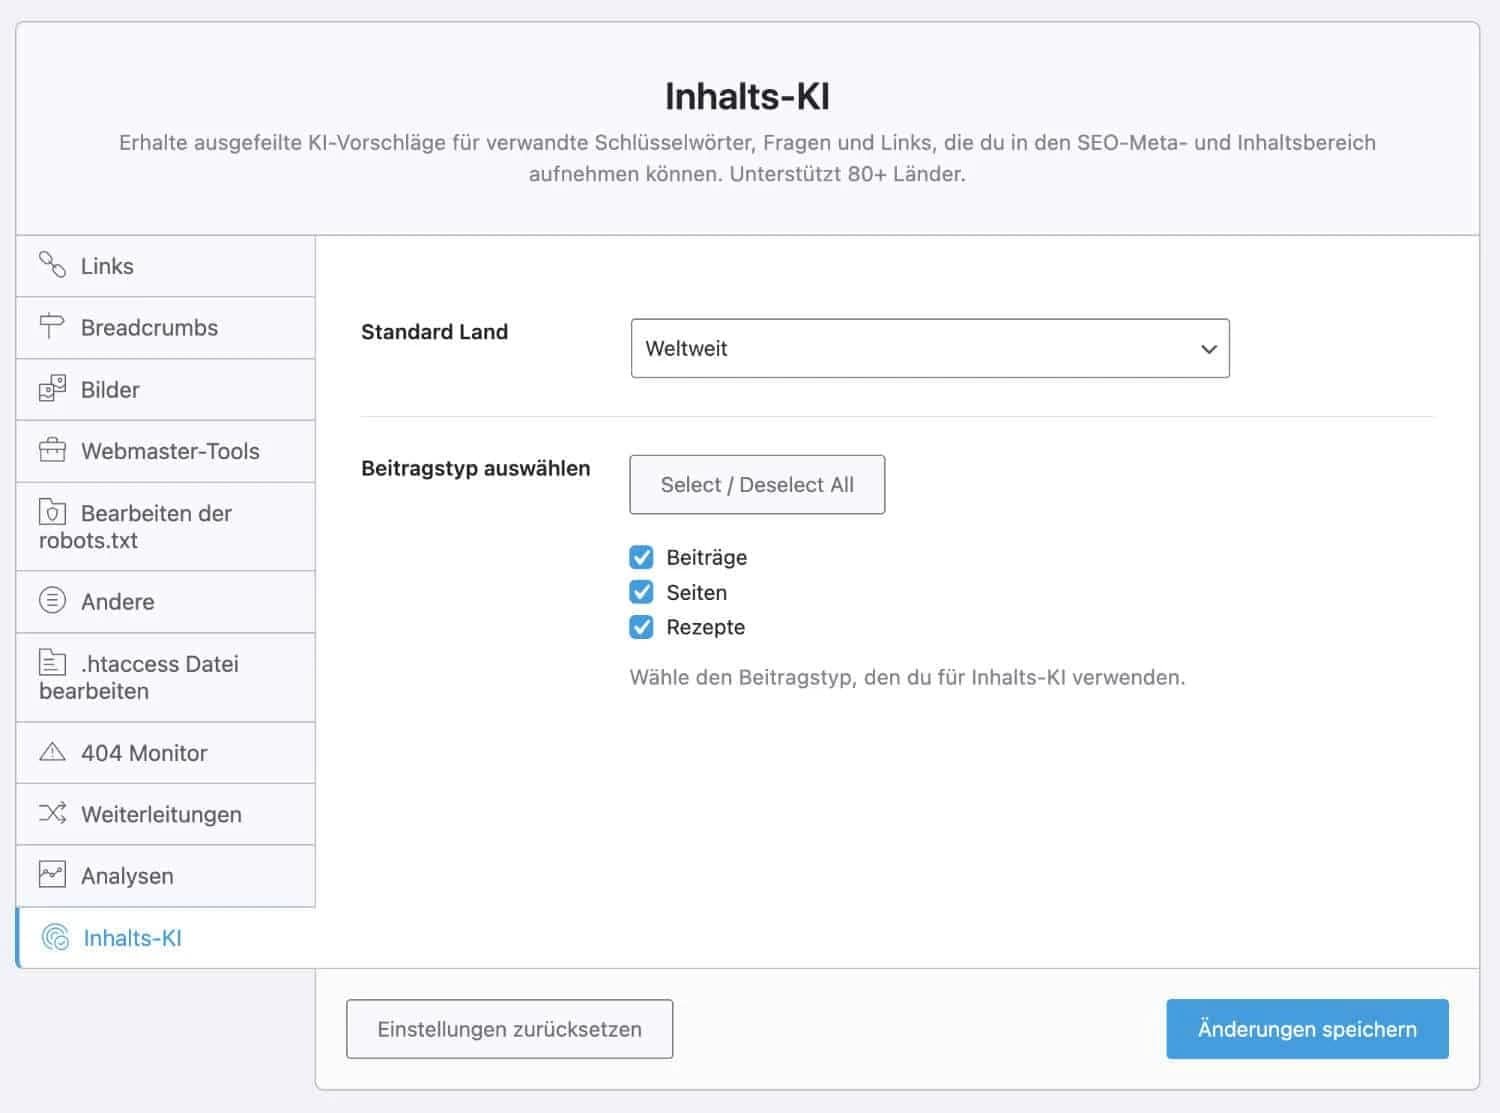Click the signpost icon next to Breadcrumbs

52,326
